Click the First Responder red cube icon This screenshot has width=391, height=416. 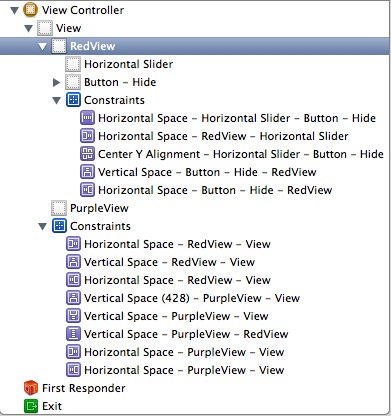point(31,388)
